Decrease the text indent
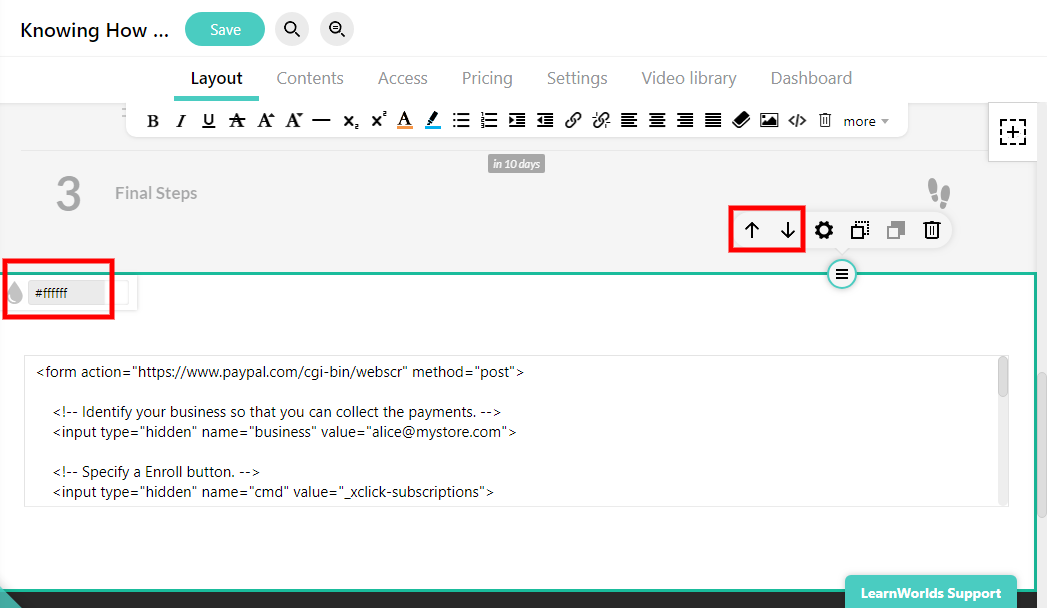 545,120
